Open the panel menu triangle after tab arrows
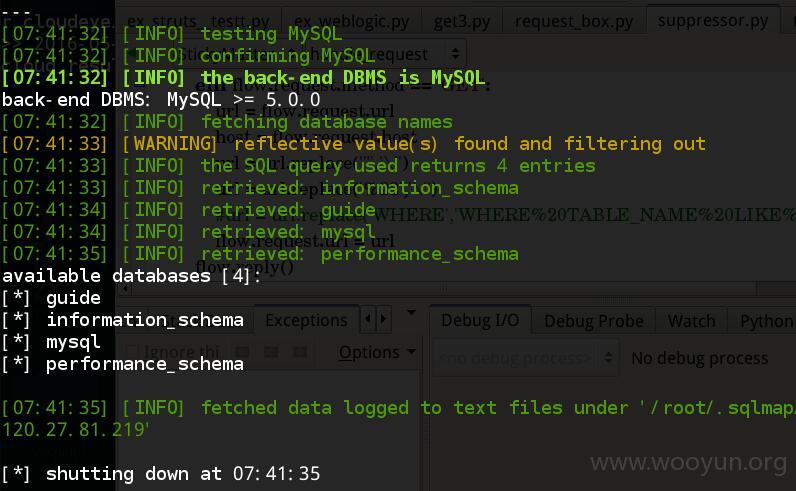Image resolution: width=796 pixels, height=491 pixels. click(x=412, y=312)
